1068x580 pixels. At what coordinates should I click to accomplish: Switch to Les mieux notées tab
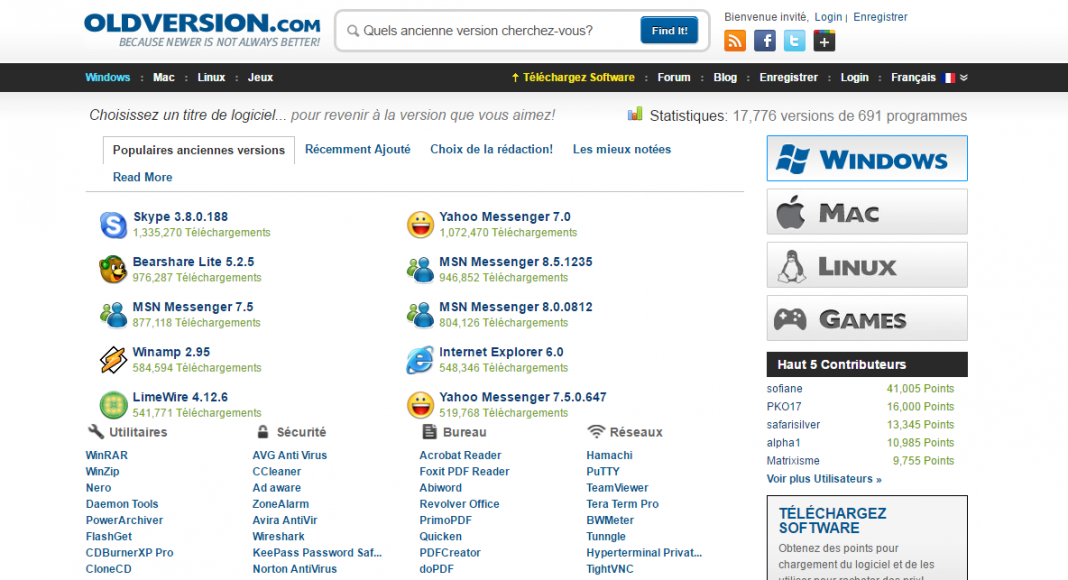coord(622,149)
